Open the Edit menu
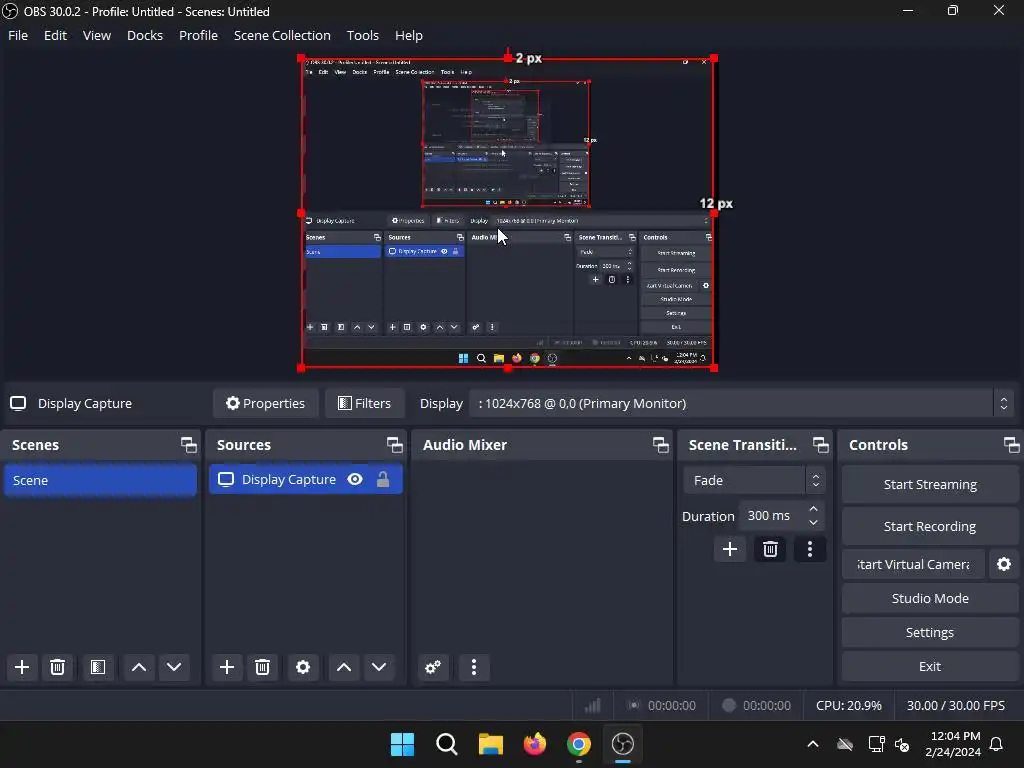 click(x=56, y=35)
